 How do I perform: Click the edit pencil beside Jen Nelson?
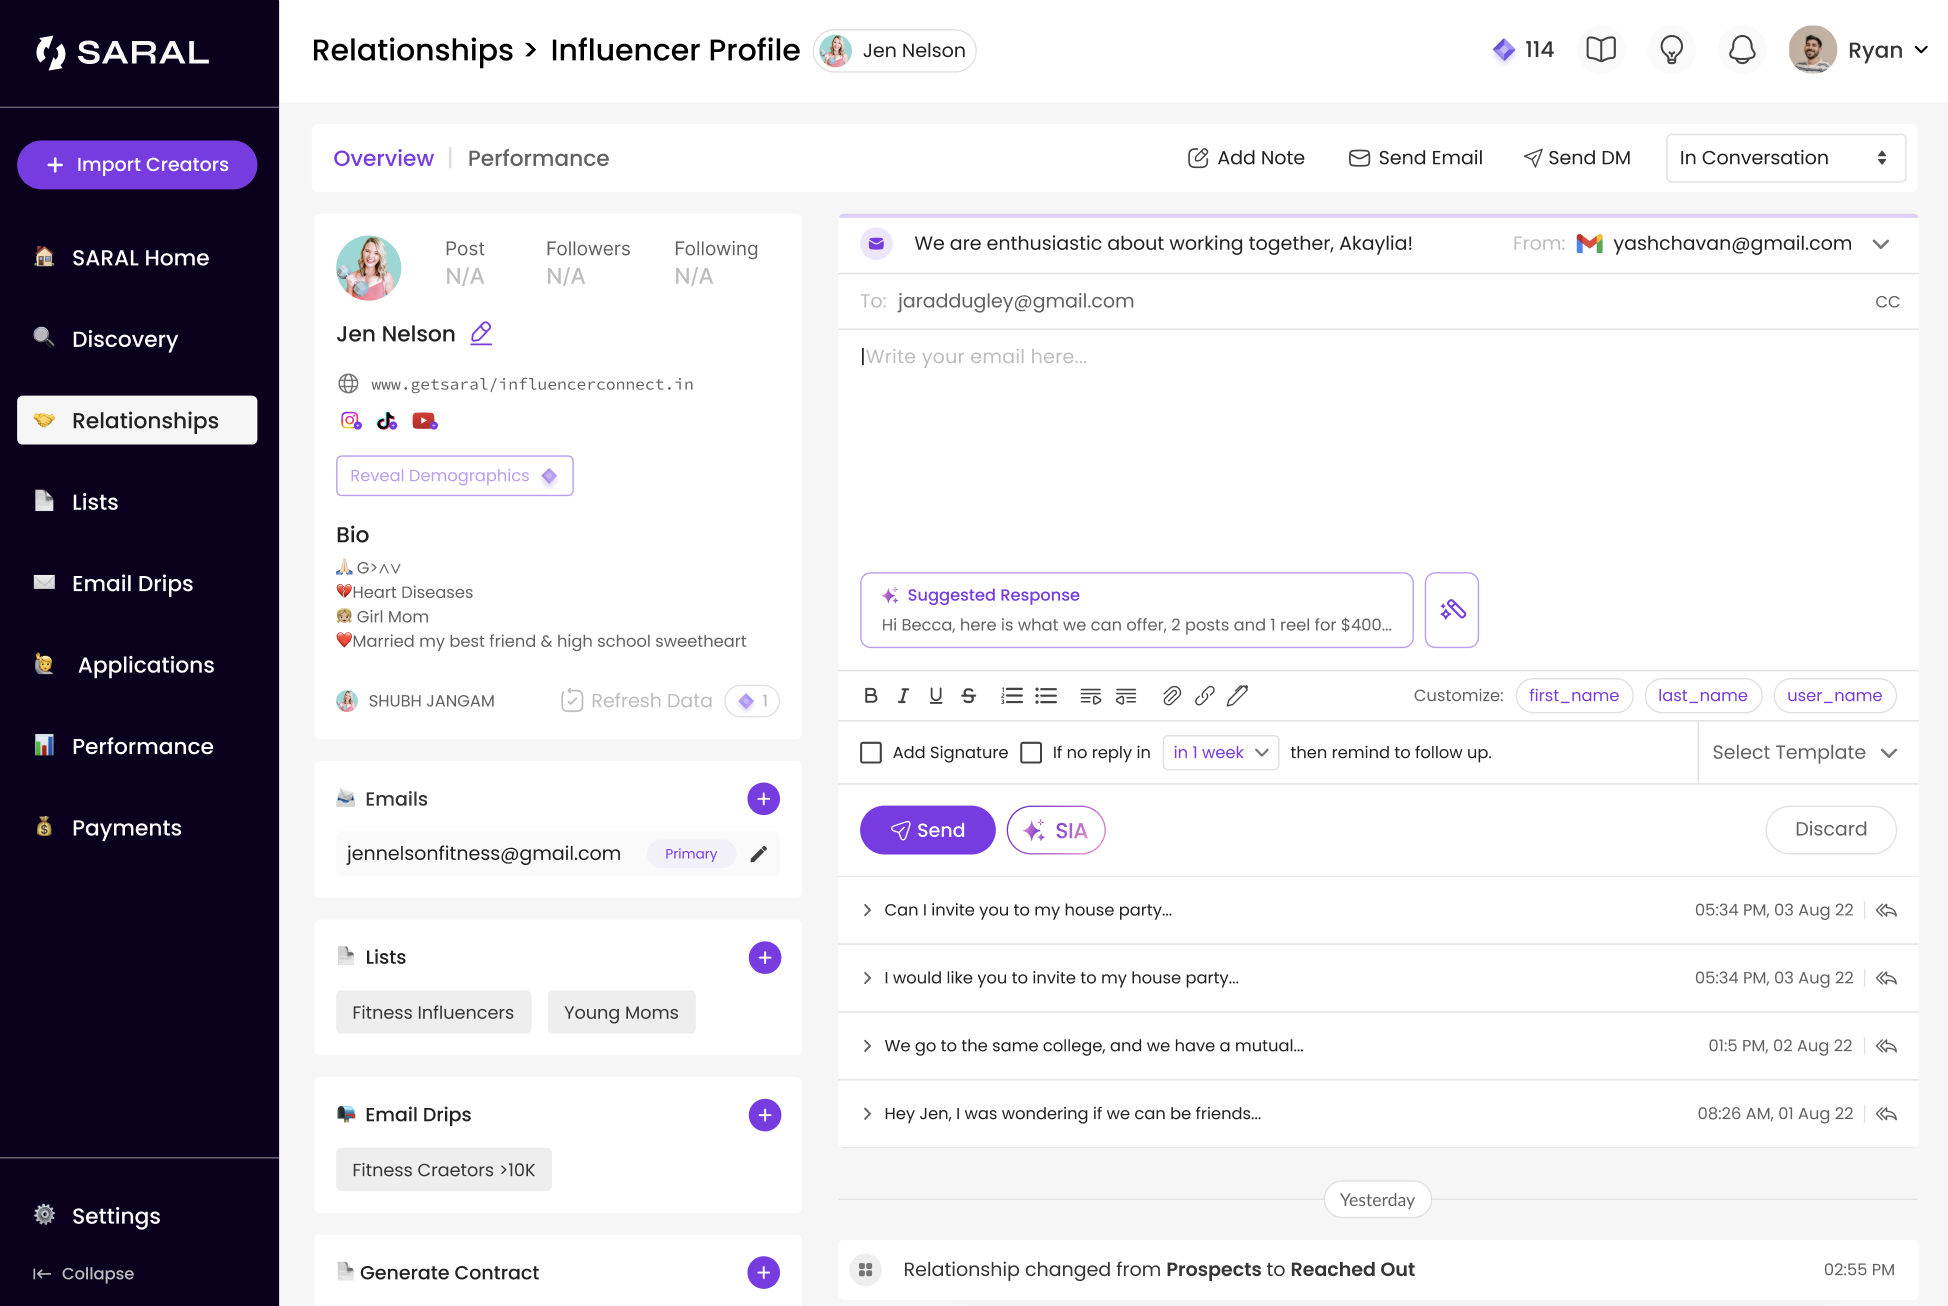pos(481,333)
